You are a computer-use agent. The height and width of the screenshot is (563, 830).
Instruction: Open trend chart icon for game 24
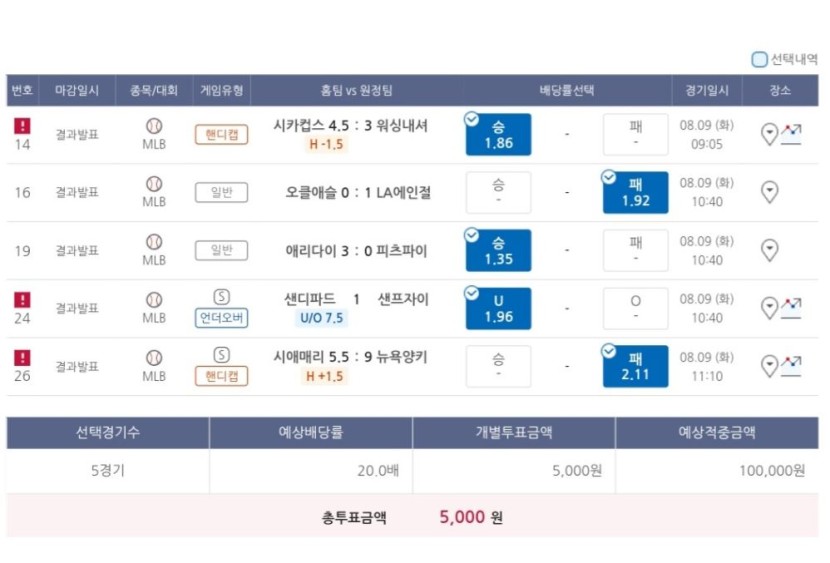(791, 308)
